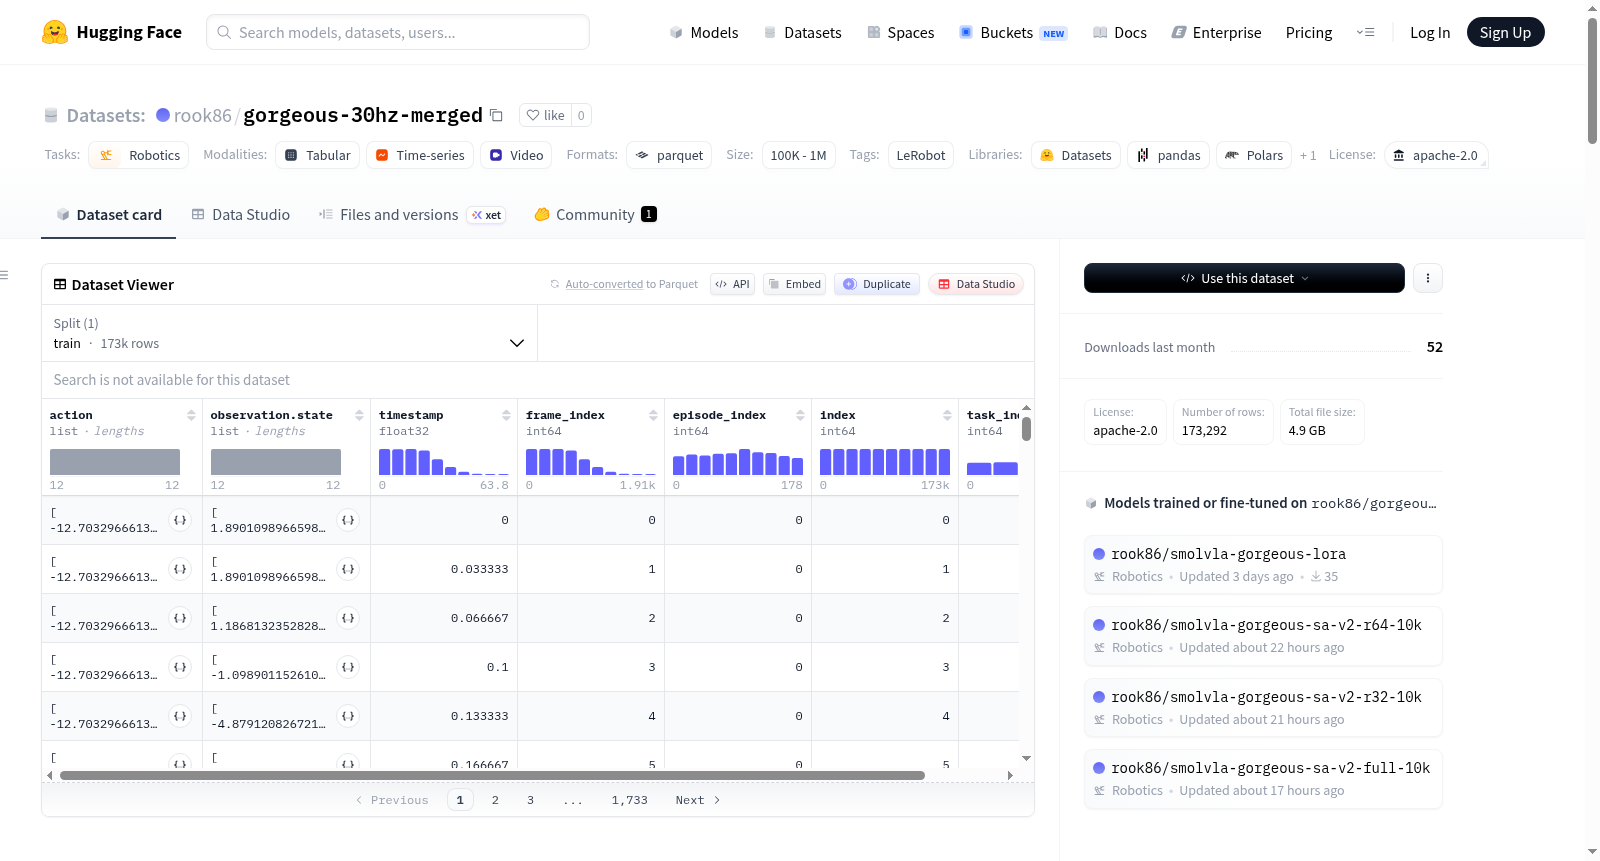Click the table vertical scrollbar thumb
Screen dimensions: 1600x861
point(1026,429)
